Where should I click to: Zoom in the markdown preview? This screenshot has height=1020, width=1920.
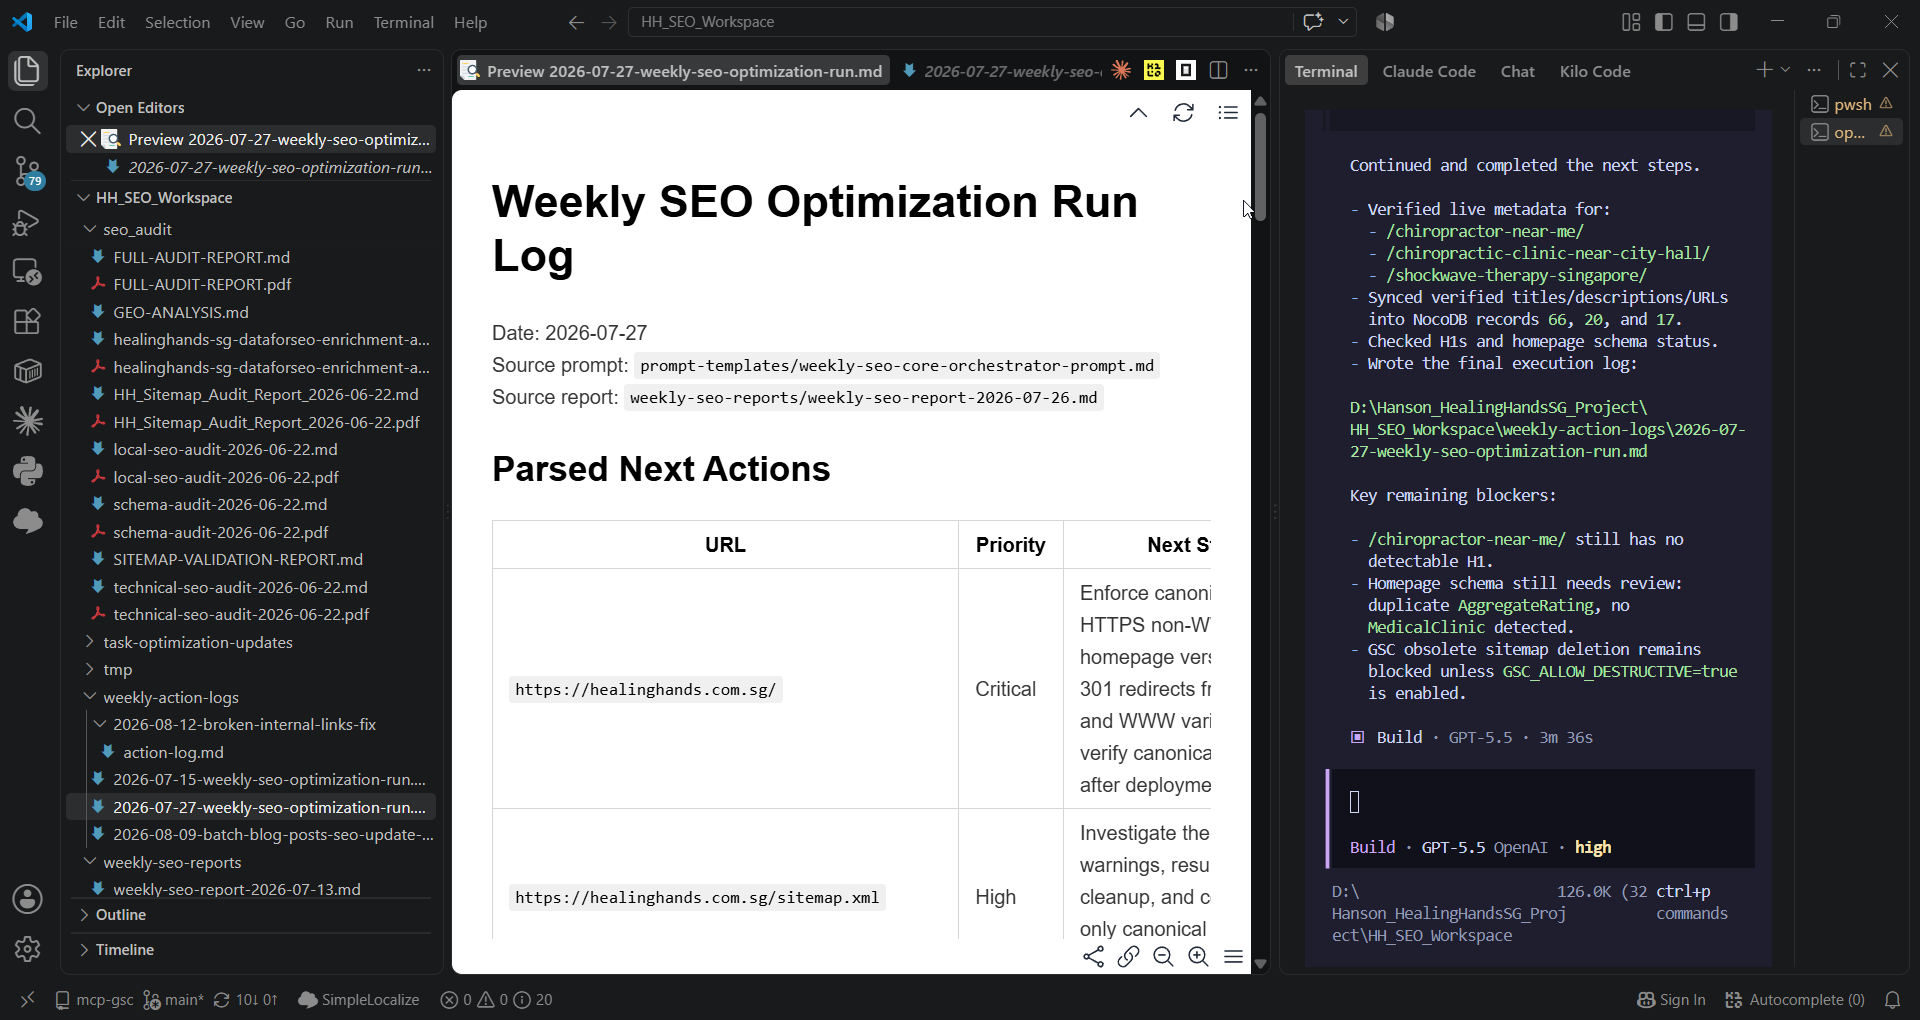(1198, 957)
